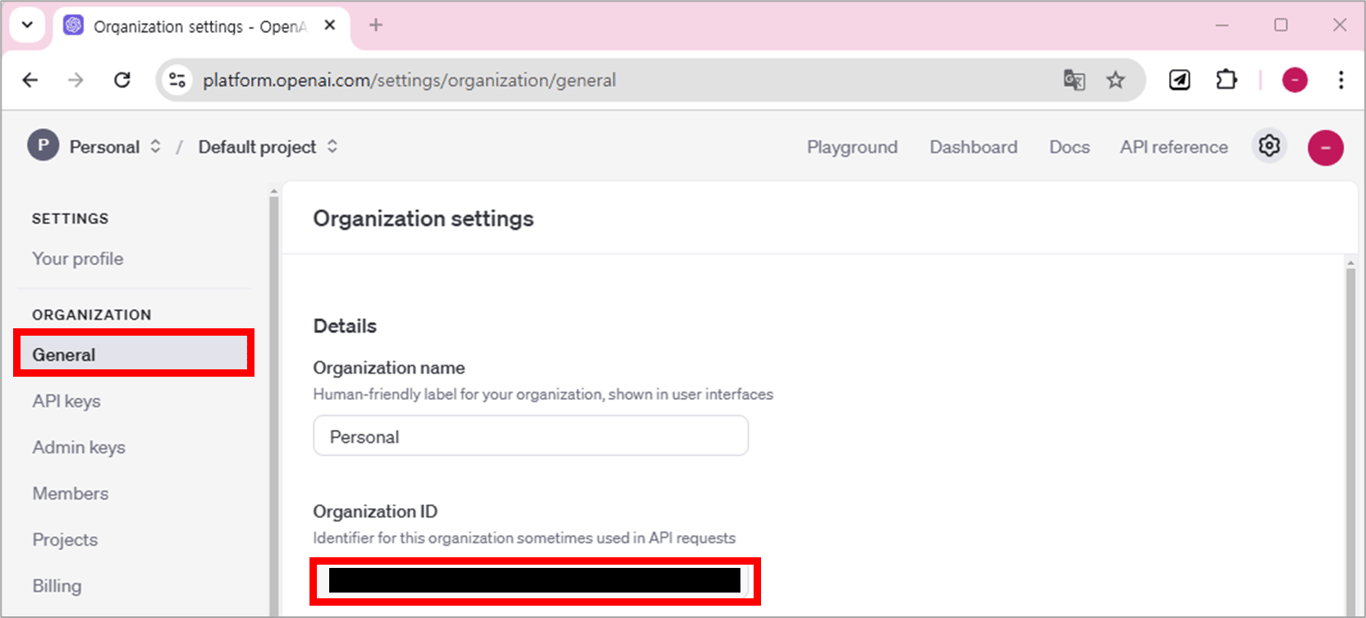Click the 'Identifier for this organization' description
This screenshot has width=1366, height=618.
coord(524,538)
